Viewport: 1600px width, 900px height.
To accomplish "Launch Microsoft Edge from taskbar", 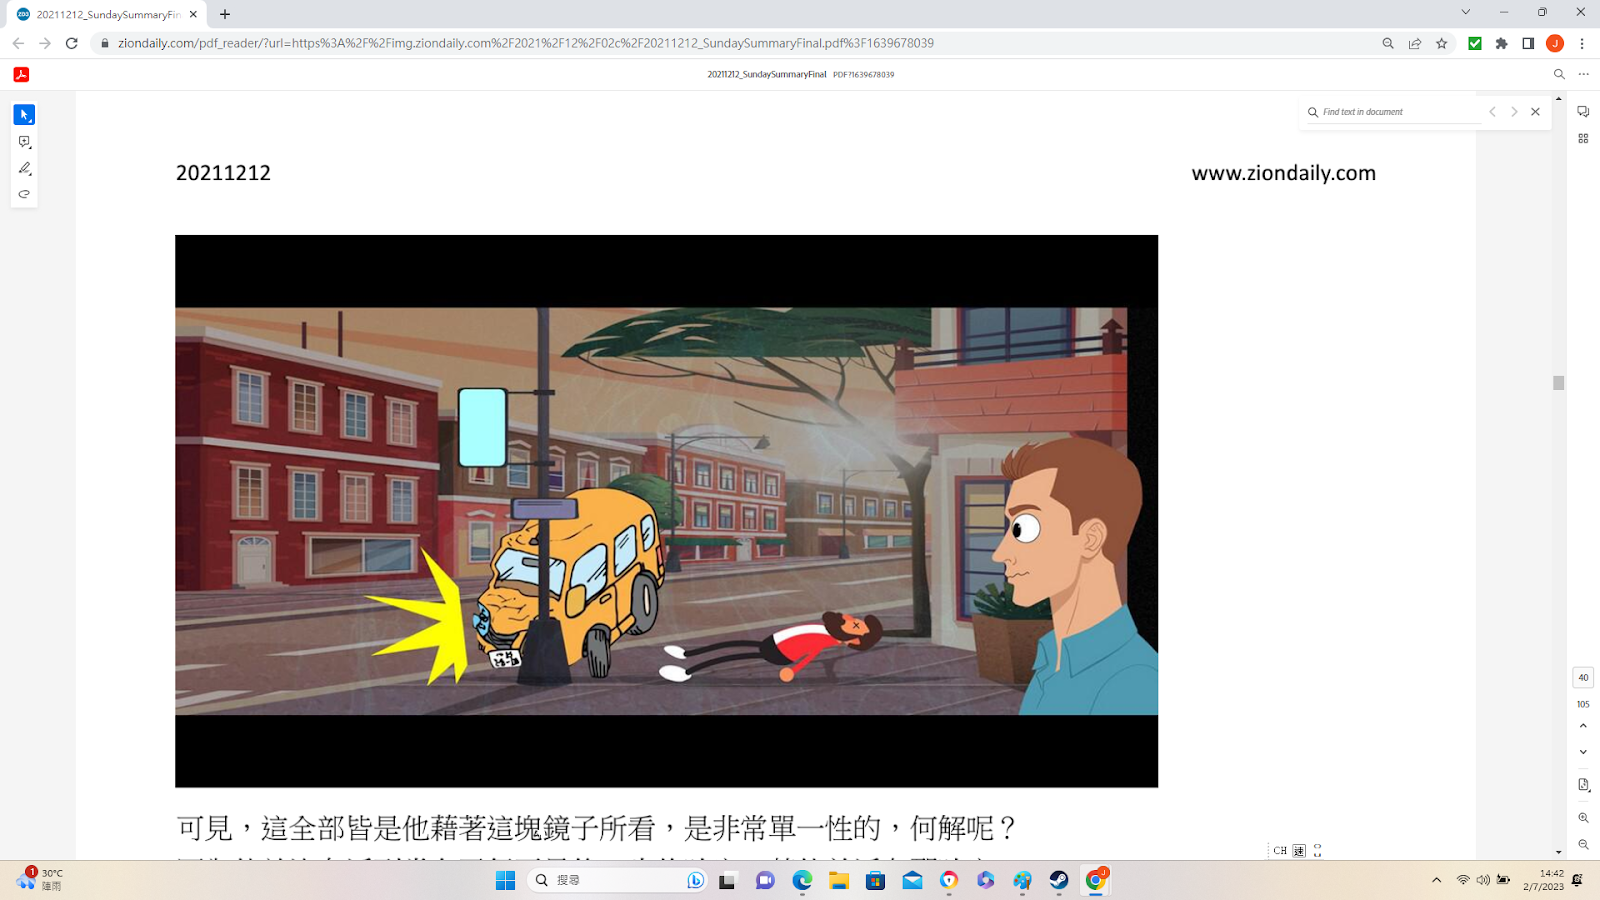I will tap(802, 880).
